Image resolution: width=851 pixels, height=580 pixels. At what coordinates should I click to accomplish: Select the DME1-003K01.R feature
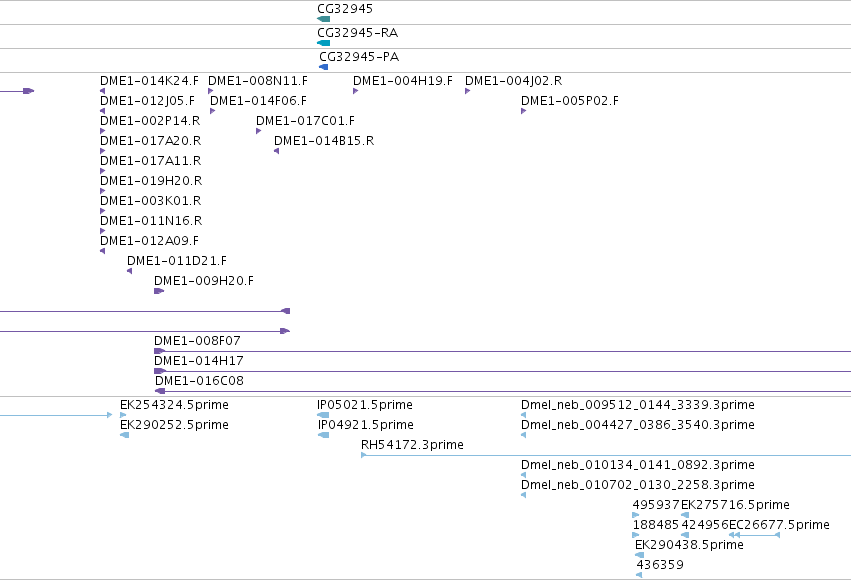[150, 201]
